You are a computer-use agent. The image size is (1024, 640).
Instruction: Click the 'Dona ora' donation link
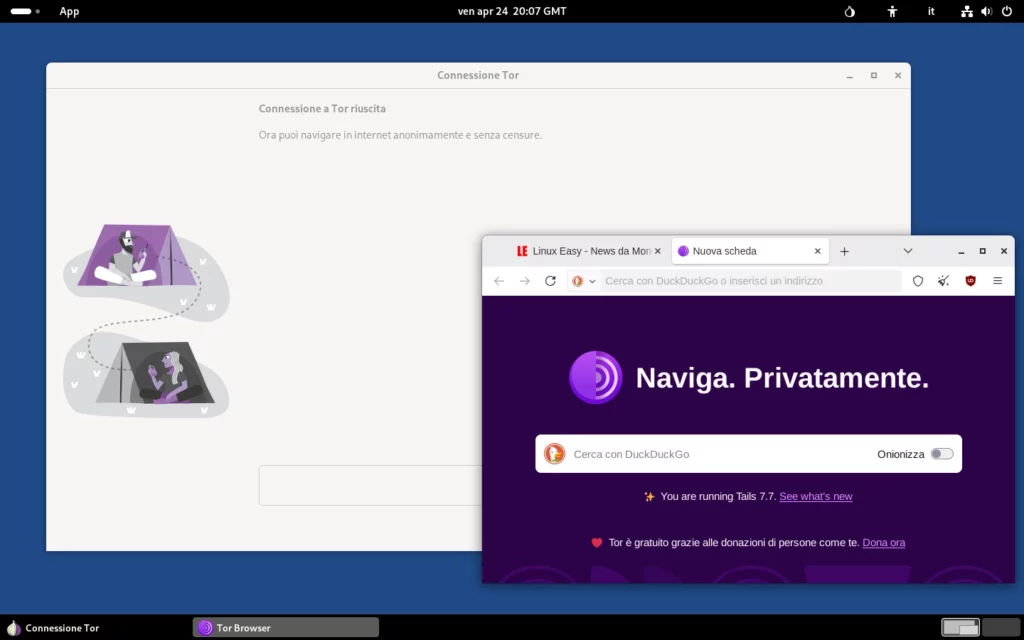(x=883, y=542)
